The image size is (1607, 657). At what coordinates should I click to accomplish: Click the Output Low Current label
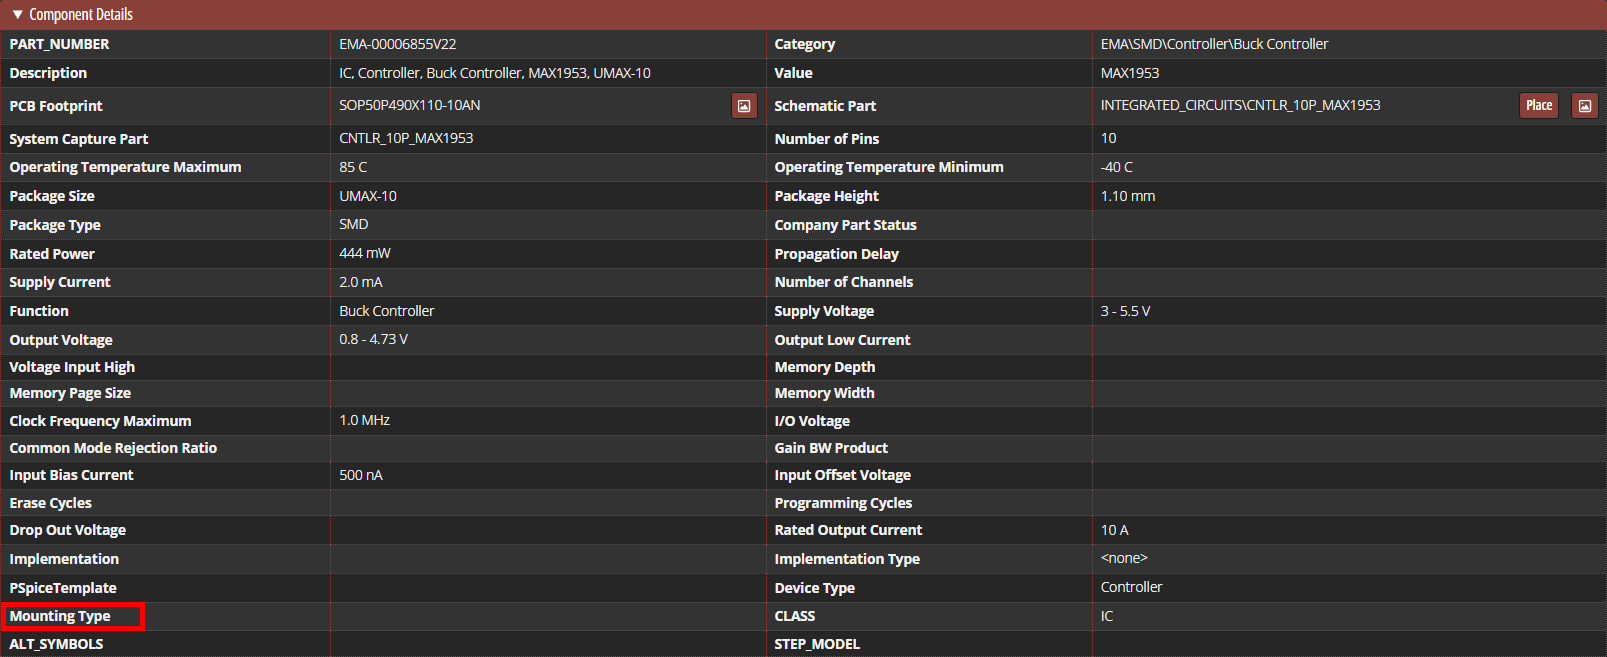pyautogui.click(x=842, y=340)
